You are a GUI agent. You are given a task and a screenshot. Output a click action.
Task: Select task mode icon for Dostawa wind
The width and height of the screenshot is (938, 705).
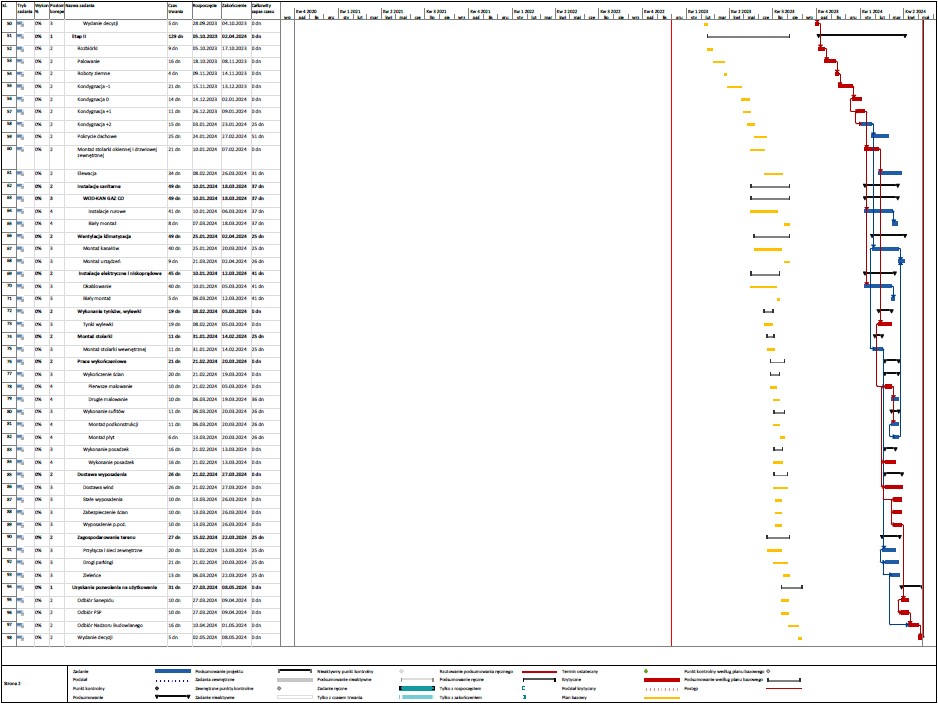pos(19,486)
